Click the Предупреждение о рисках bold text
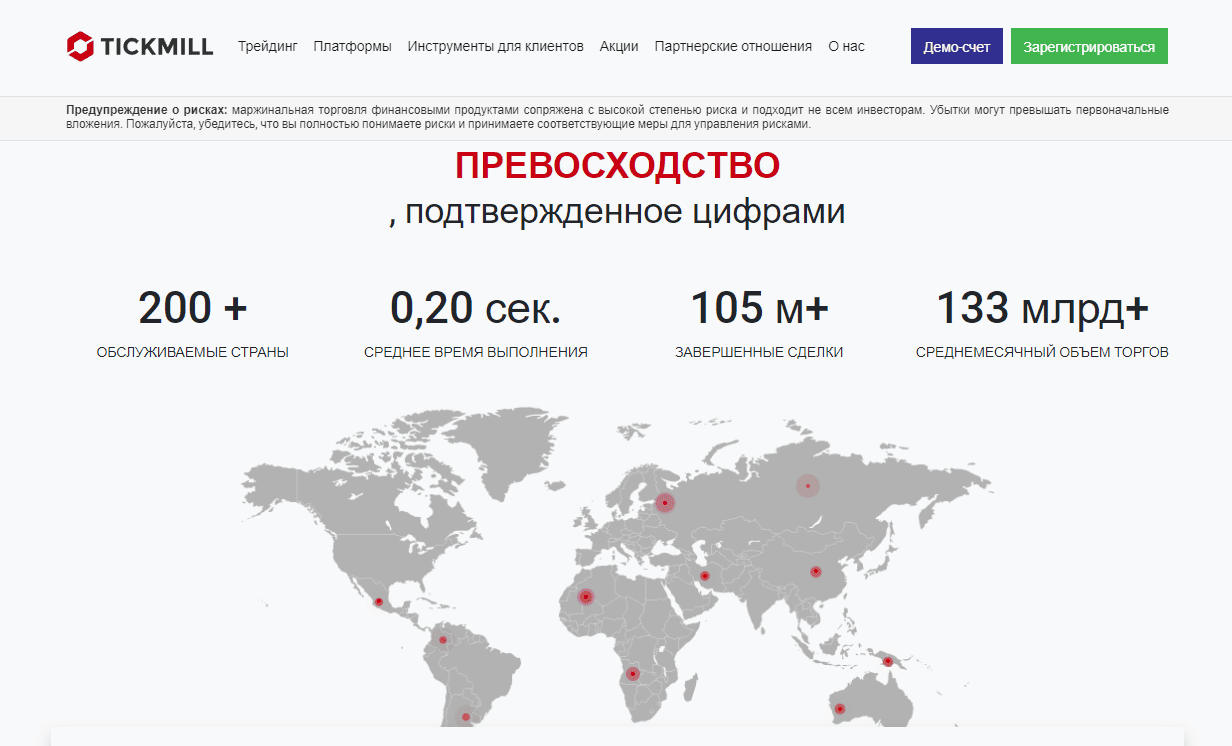The width and height of the screenshot is (1232, 746). coord(147,110)
